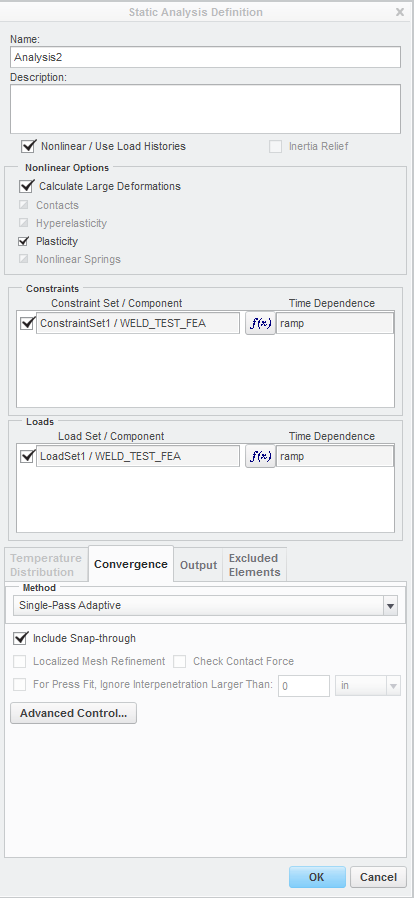Viewport: 414px width, 898px height.
Task: Close the Static Analysis Definition dialog
Action: click(x=400, y=12)
